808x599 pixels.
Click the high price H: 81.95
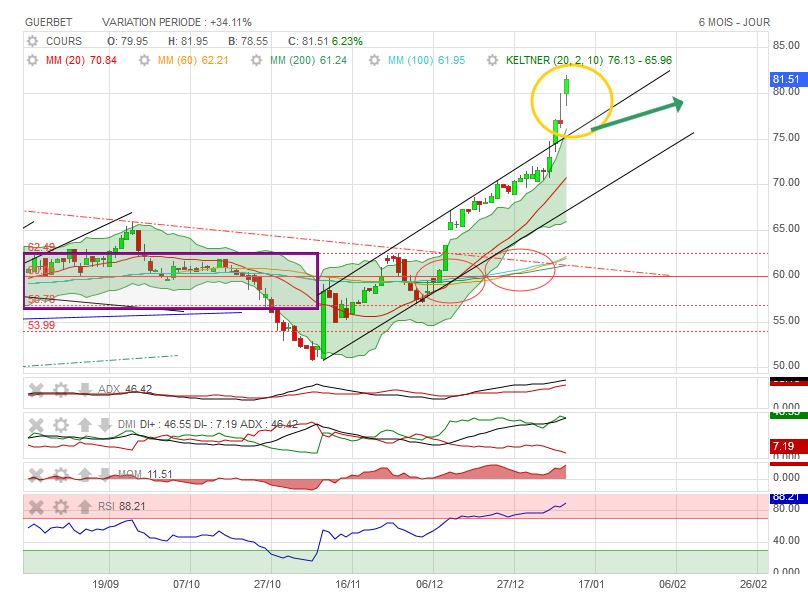(x=188, y=41)
